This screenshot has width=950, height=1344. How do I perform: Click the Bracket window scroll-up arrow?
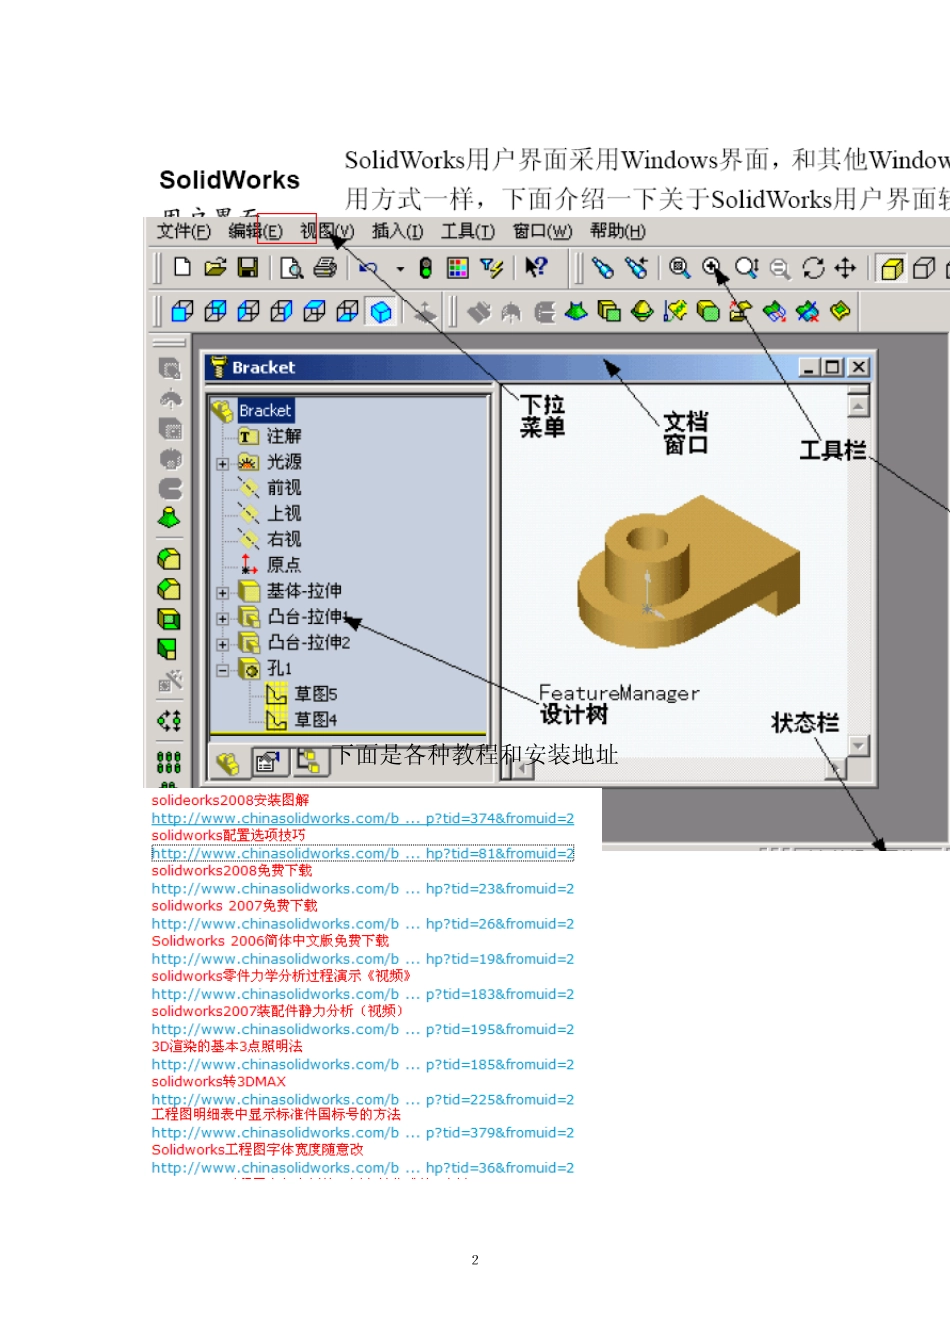(x=858, y=405)
